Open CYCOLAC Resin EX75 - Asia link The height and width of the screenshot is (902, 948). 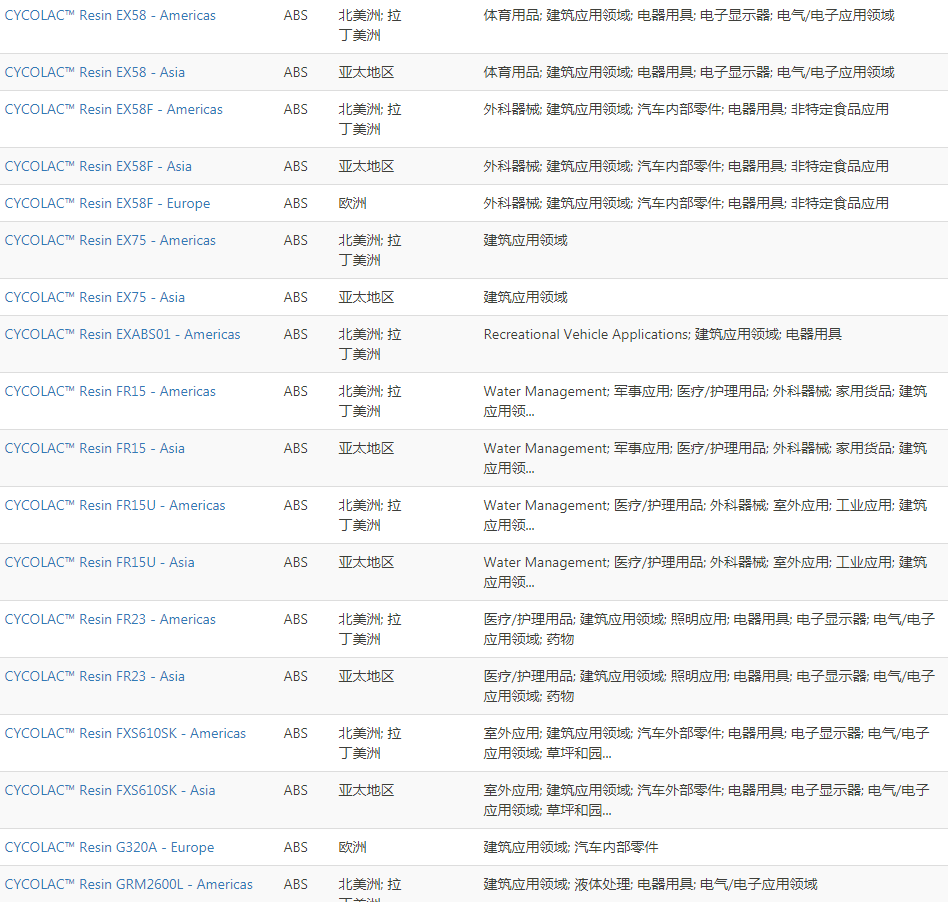coord(95,297)
